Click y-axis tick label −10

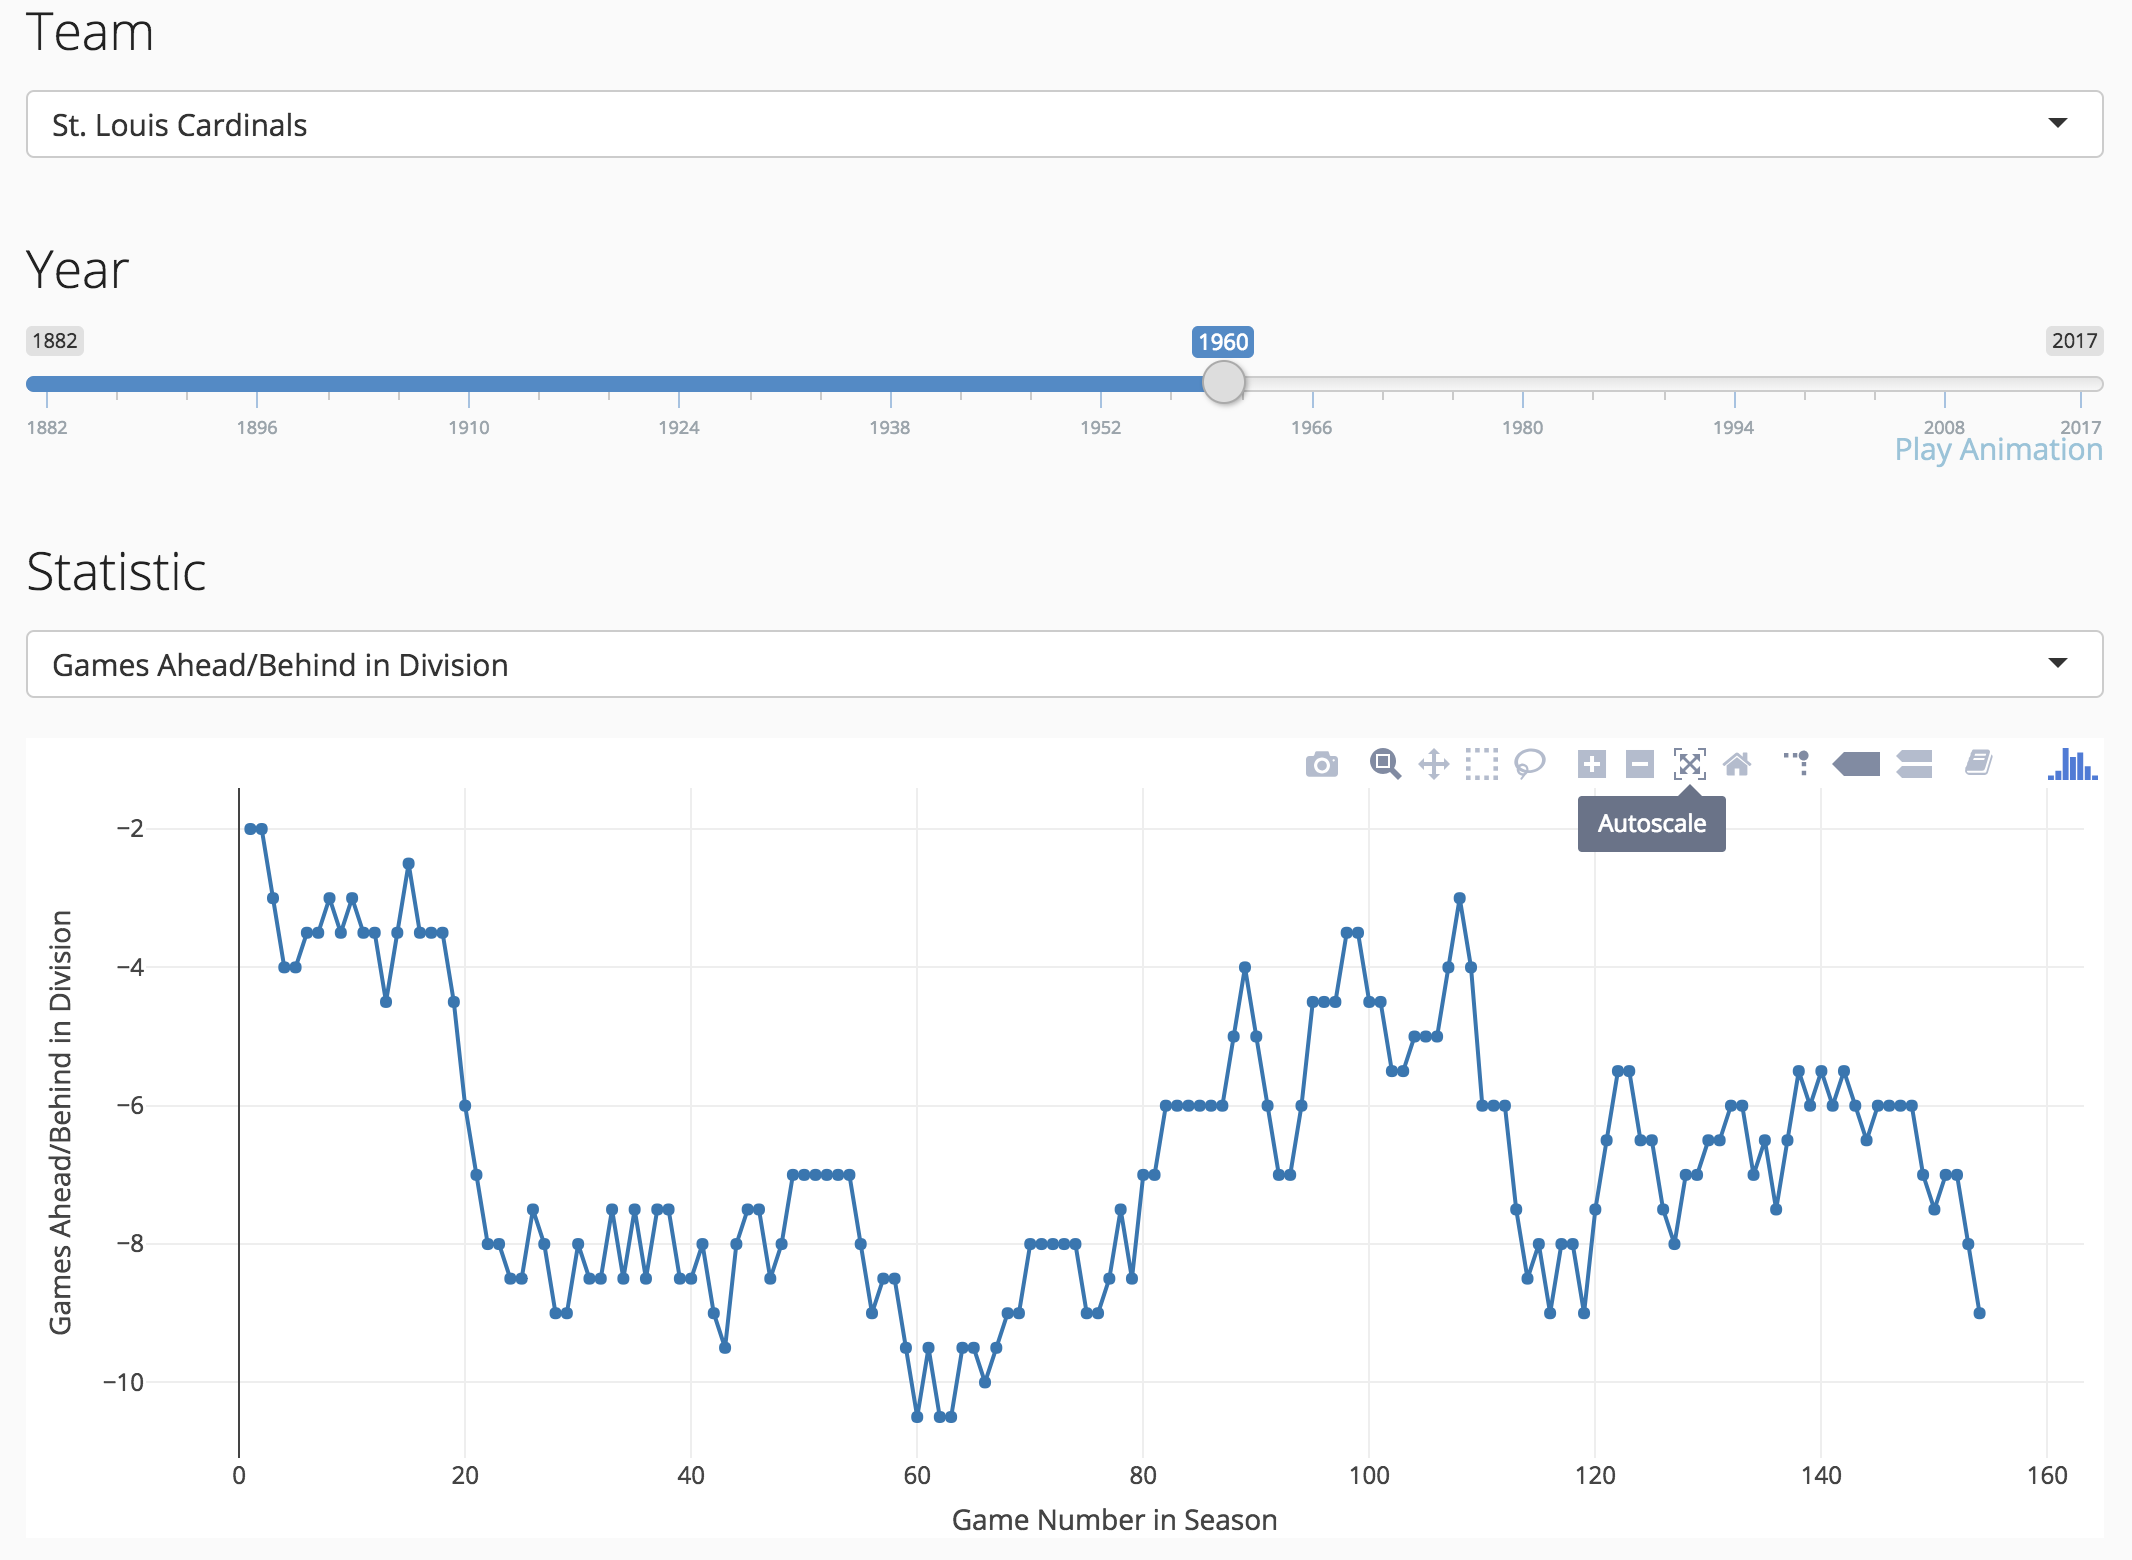click(x=124, y=1382)
